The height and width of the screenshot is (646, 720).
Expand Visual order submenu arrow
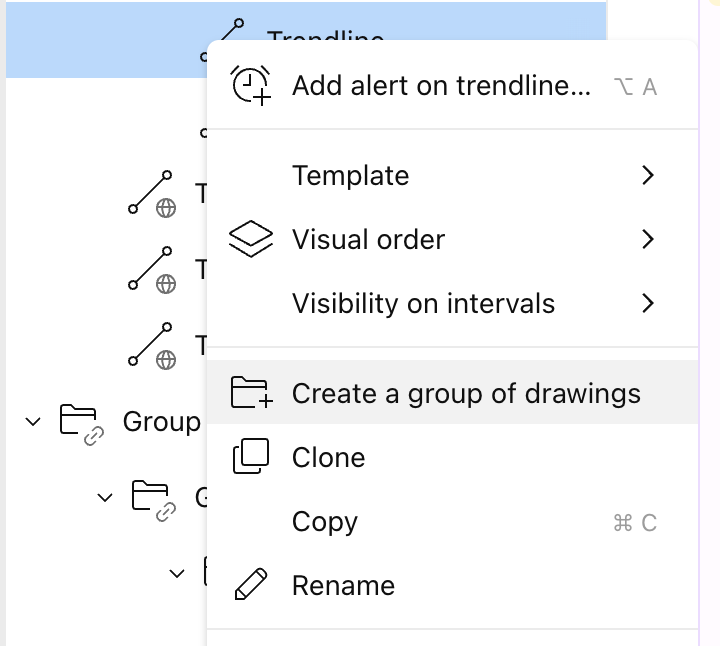tap(647, 239)
